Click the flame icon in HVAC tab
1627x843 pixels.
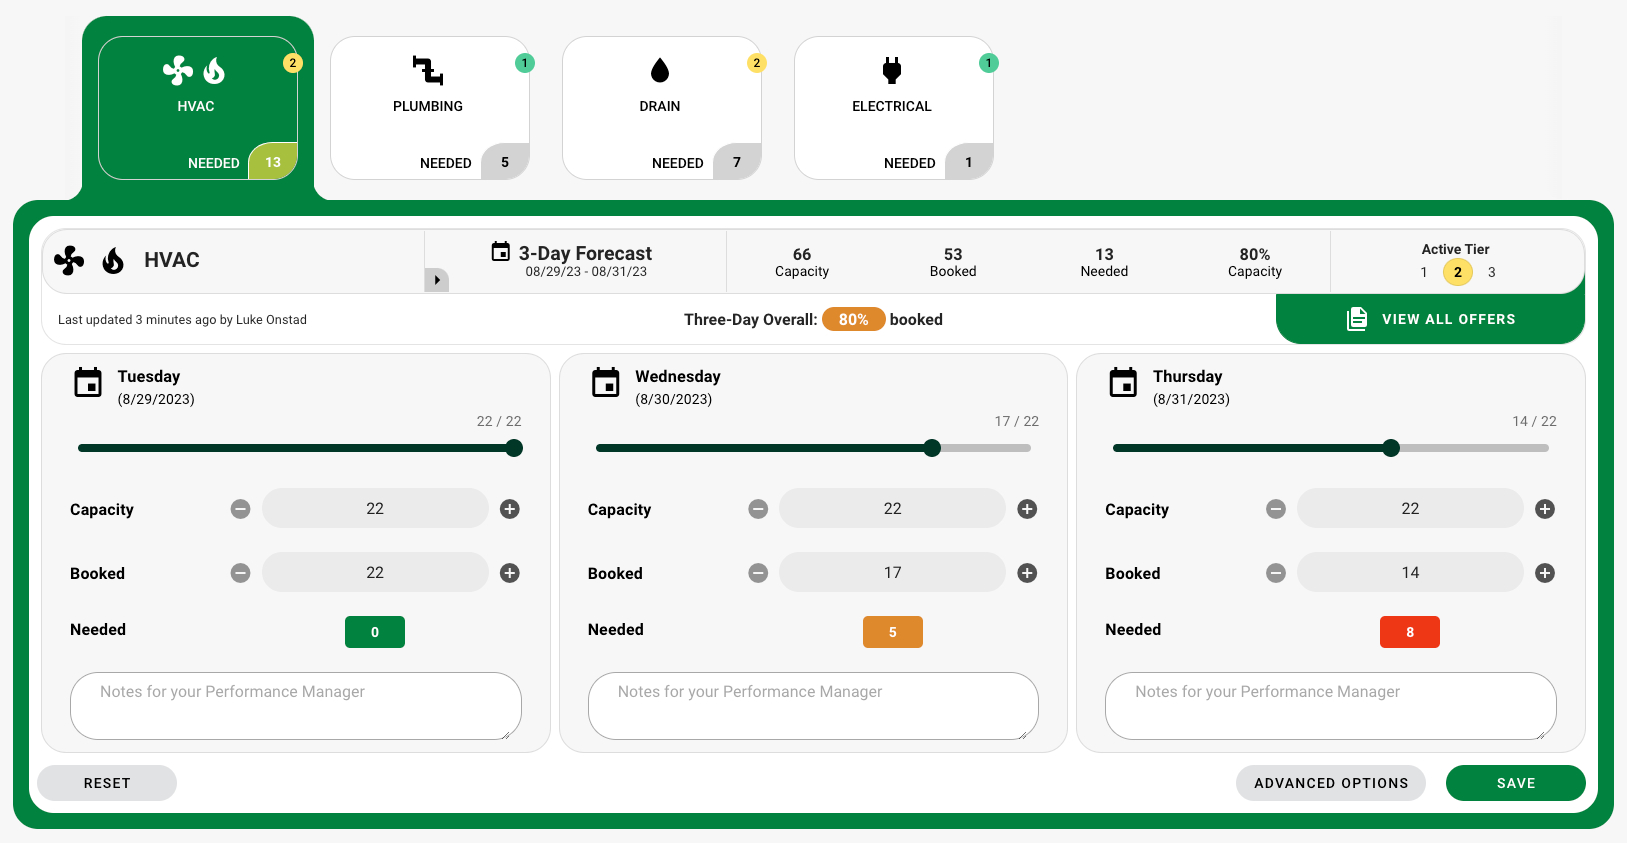click(x=214, y=70)
